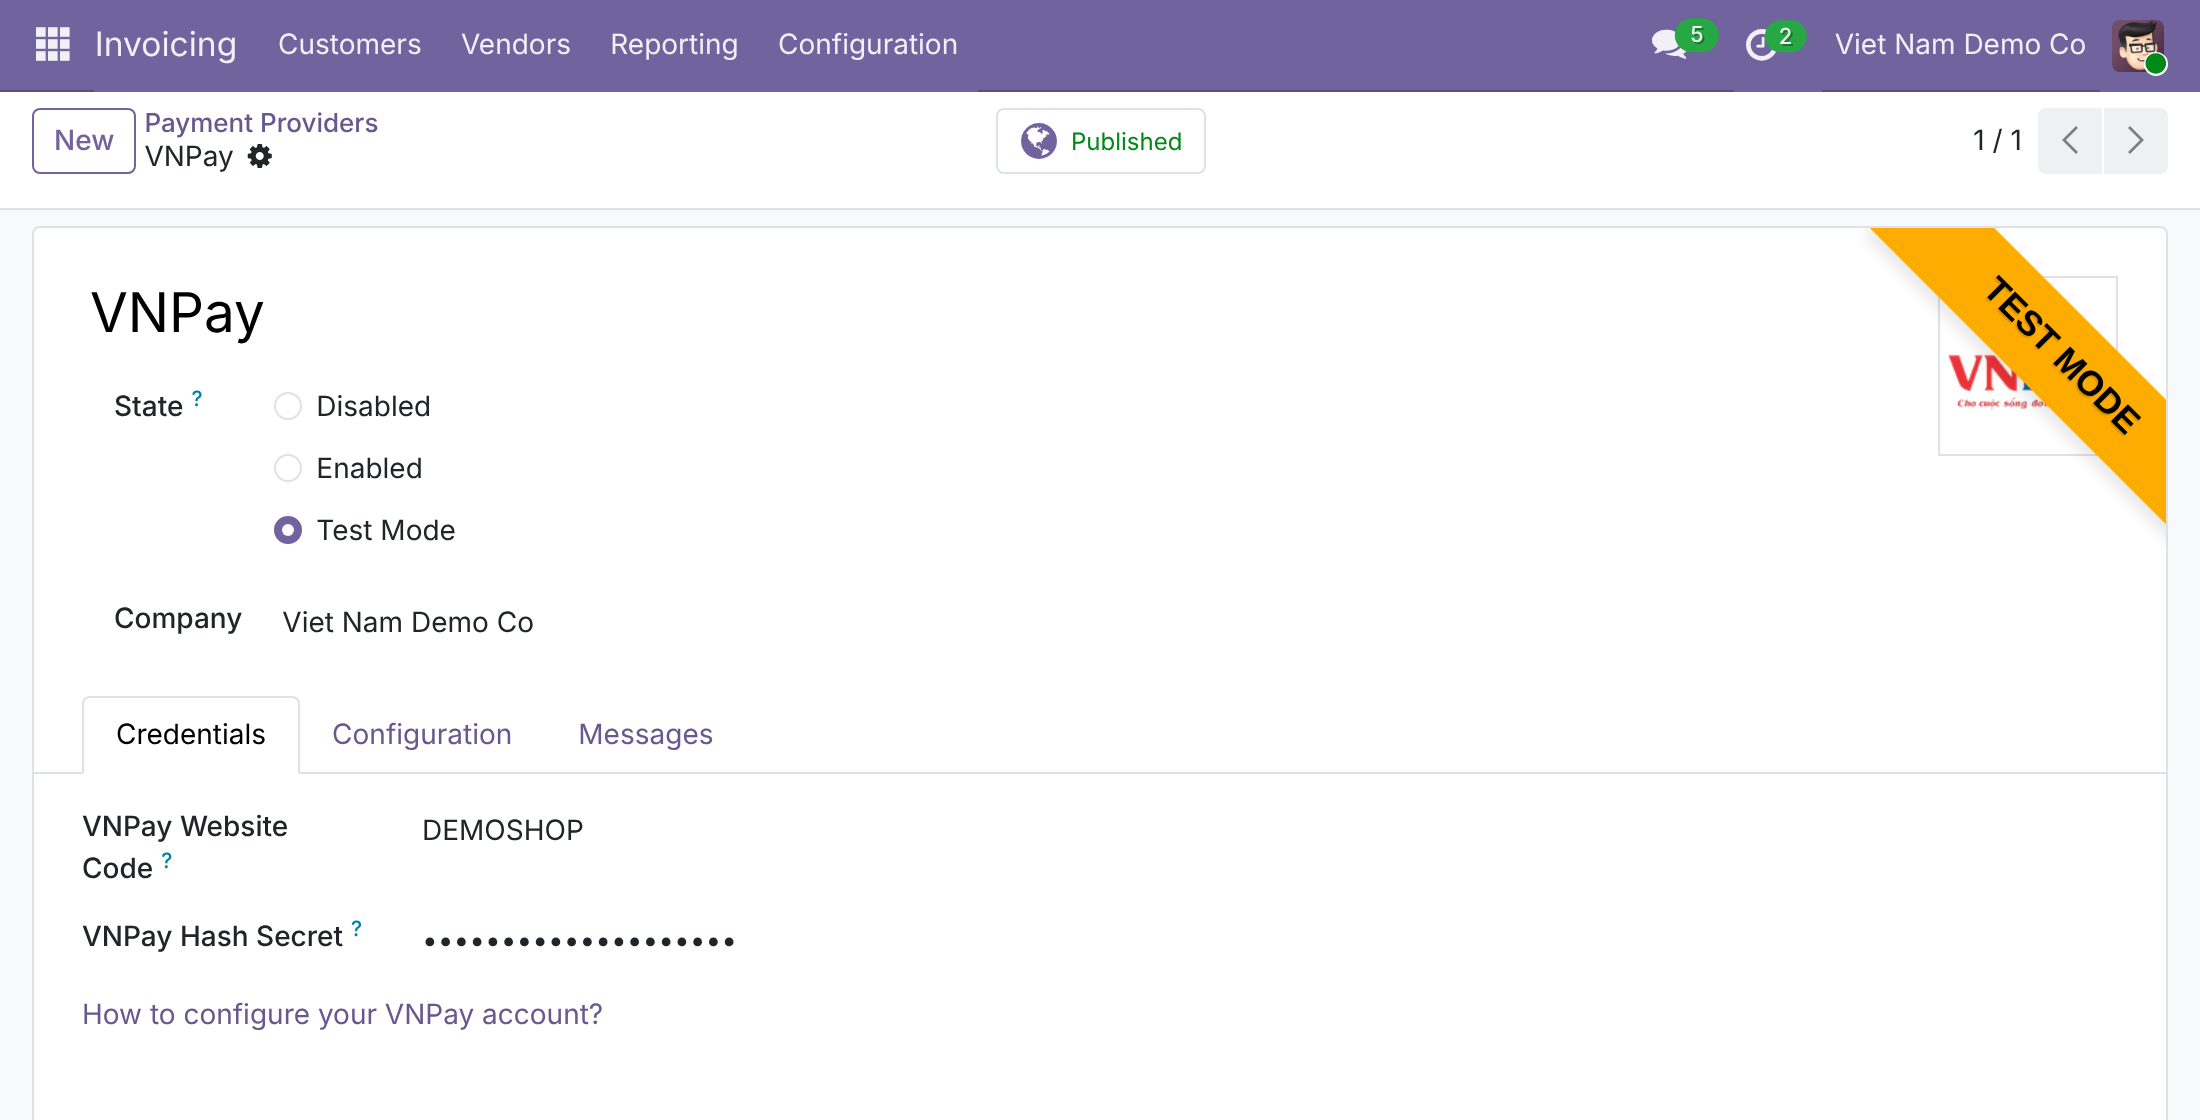The height and width of the screenshot is (1120, 2200).
Task: Switch to the Configuration tab in form
Action: coord(422,734)
